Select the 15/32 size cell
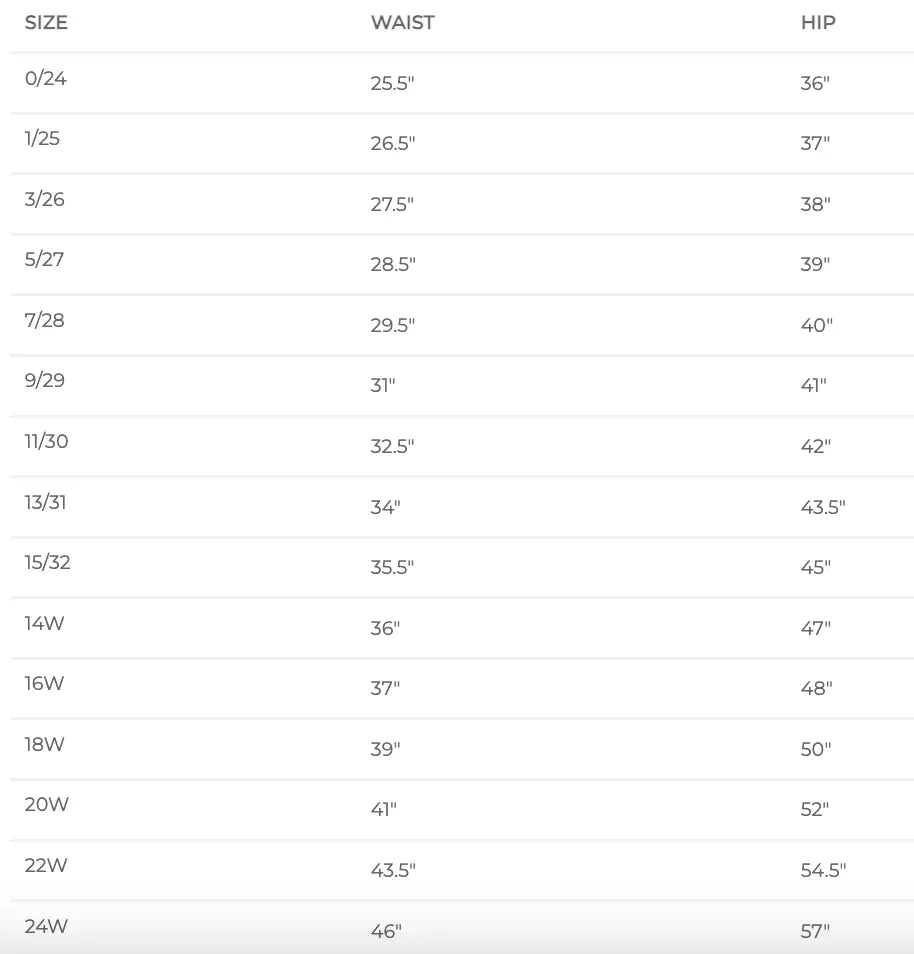 (47, 562)
